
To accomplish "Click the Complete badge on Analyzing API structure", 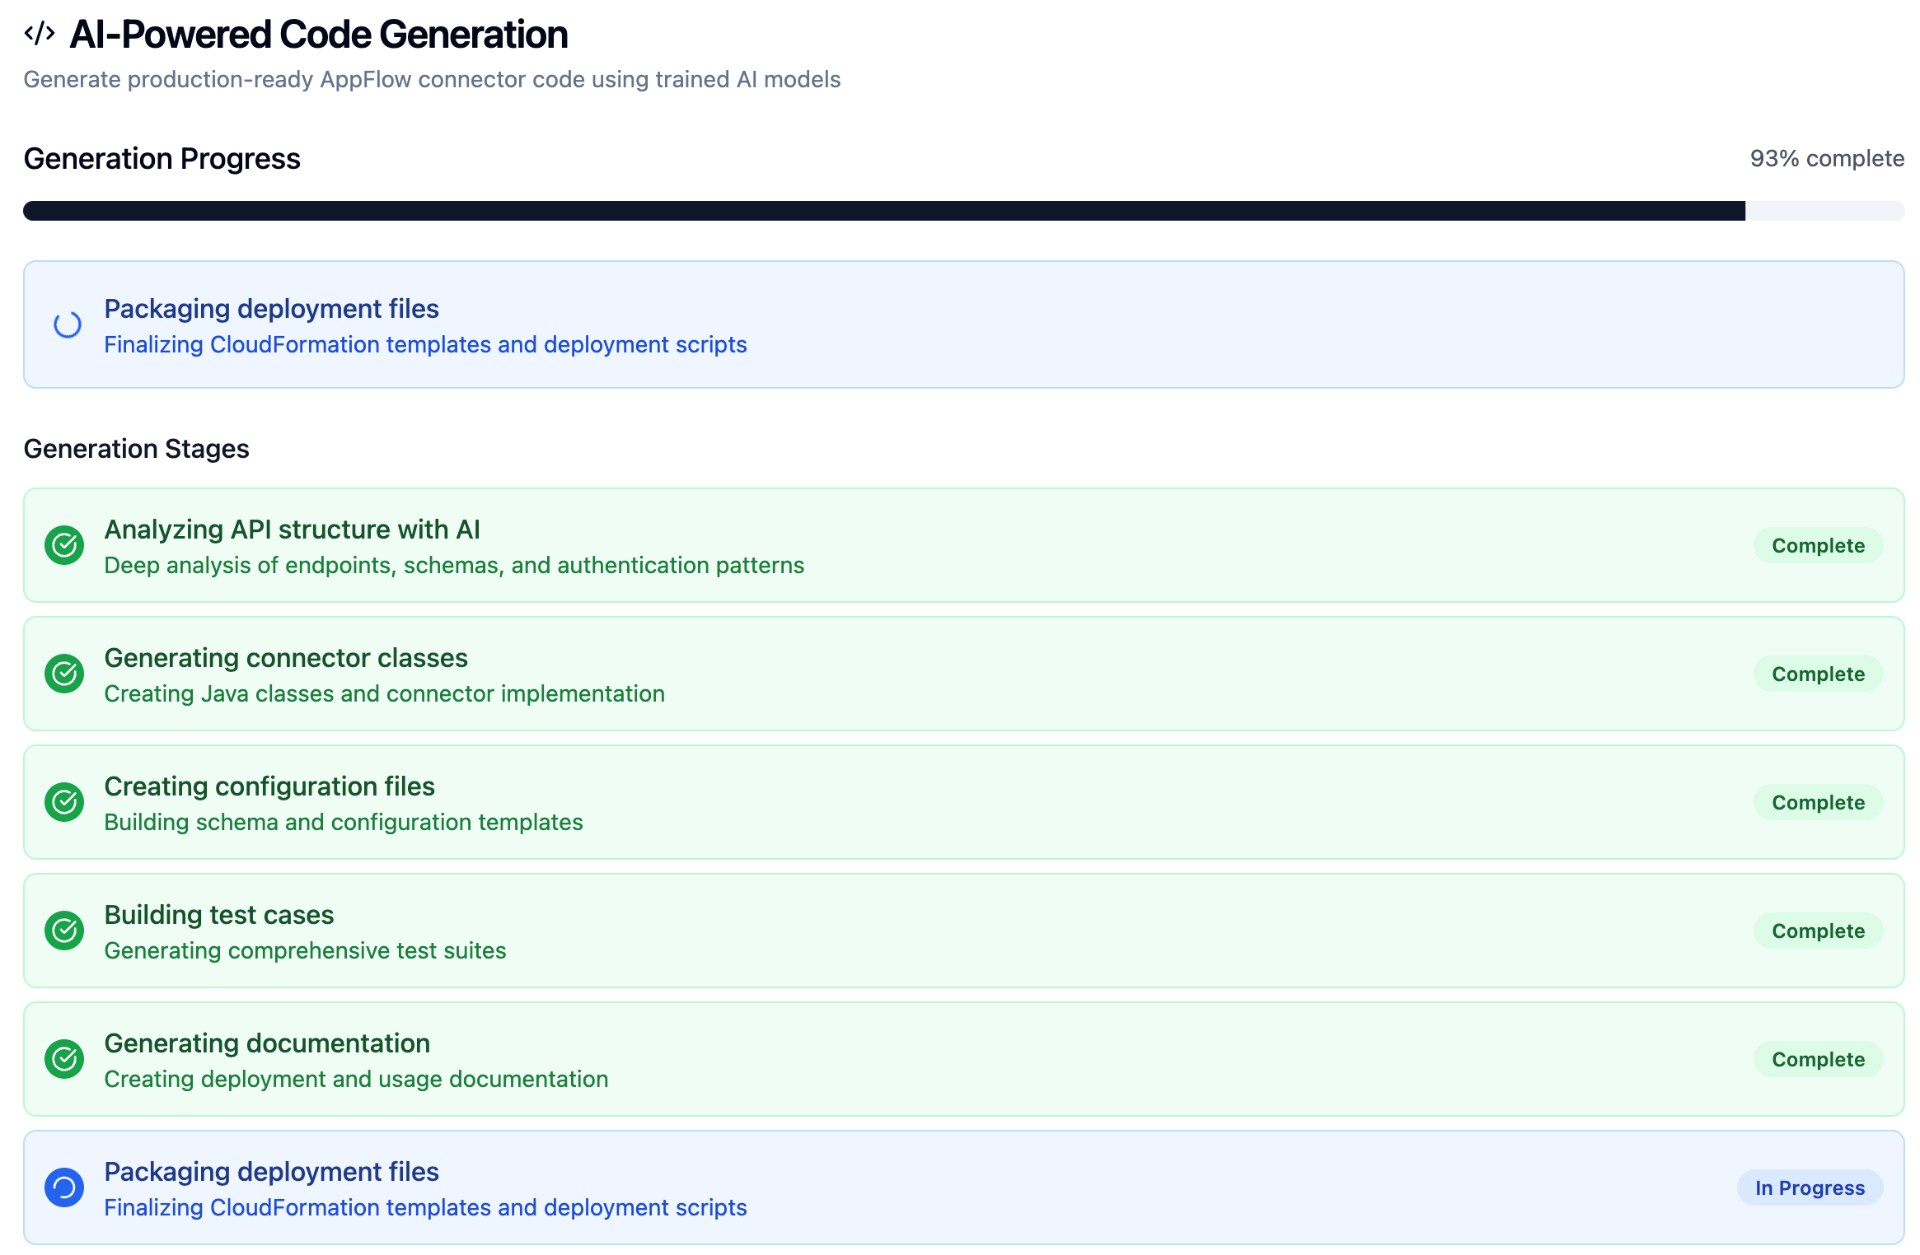I will click(x=1817, y=545).
